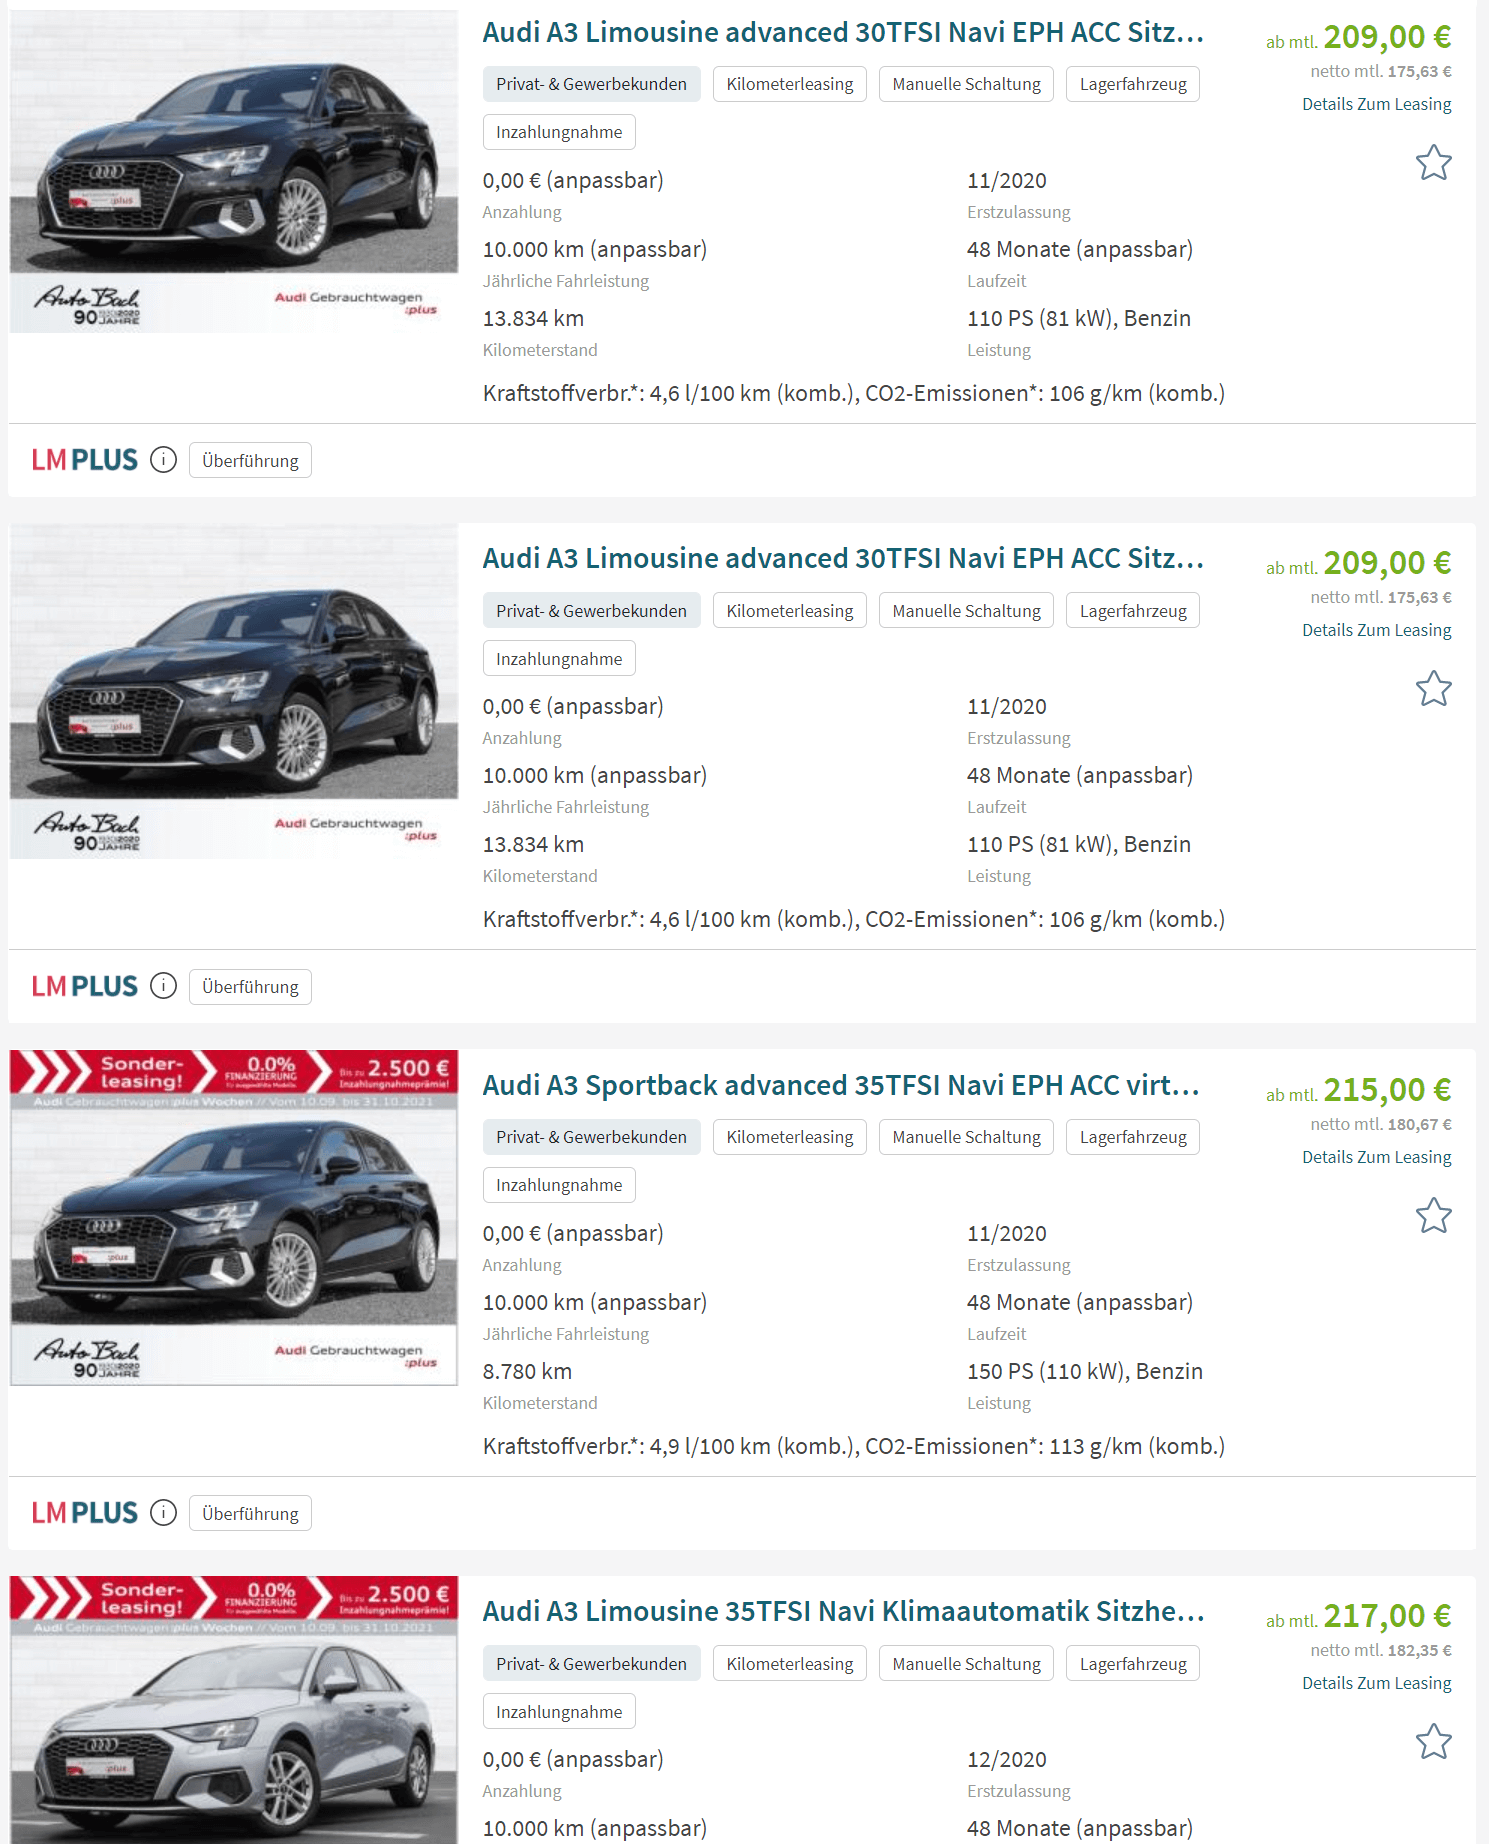
Task: Click 8.780 km Kilometerstand value
Action: point(527,1371)
